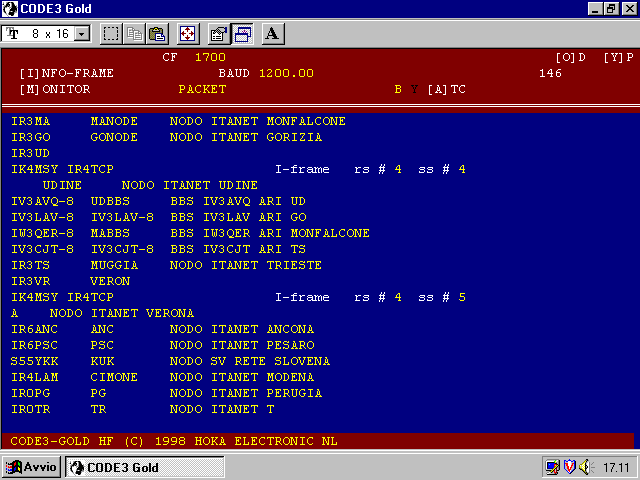
Task: Click the Mark selection toolbar icon
Action: pyautogui.click(x=111, y=33)
